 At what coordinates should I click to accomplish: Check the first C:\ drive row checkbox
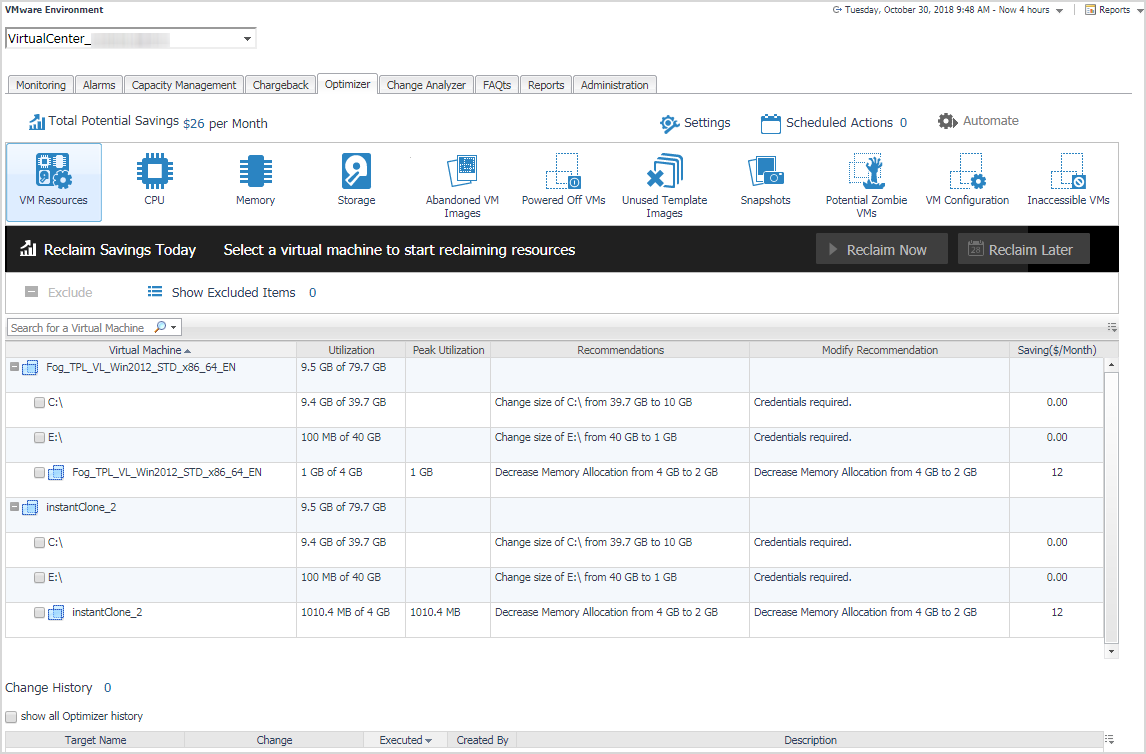click(x=39, y=402)
